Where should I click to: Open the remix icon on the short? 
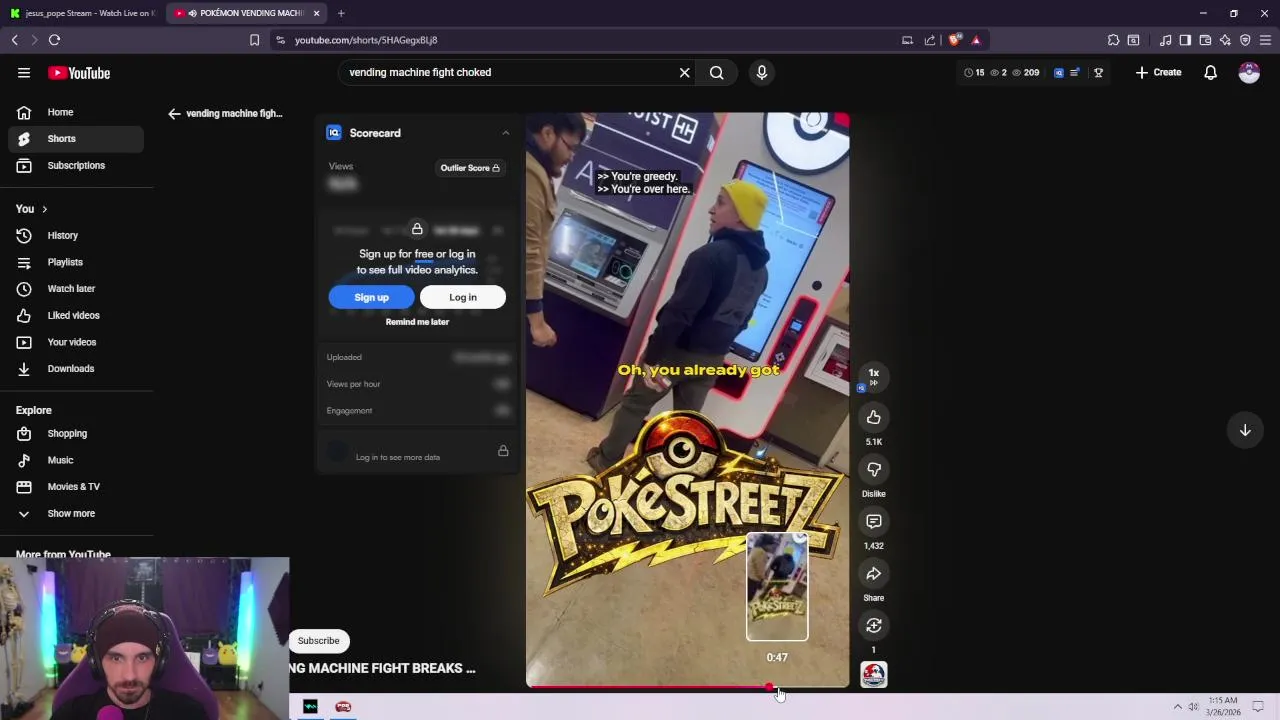874,625
